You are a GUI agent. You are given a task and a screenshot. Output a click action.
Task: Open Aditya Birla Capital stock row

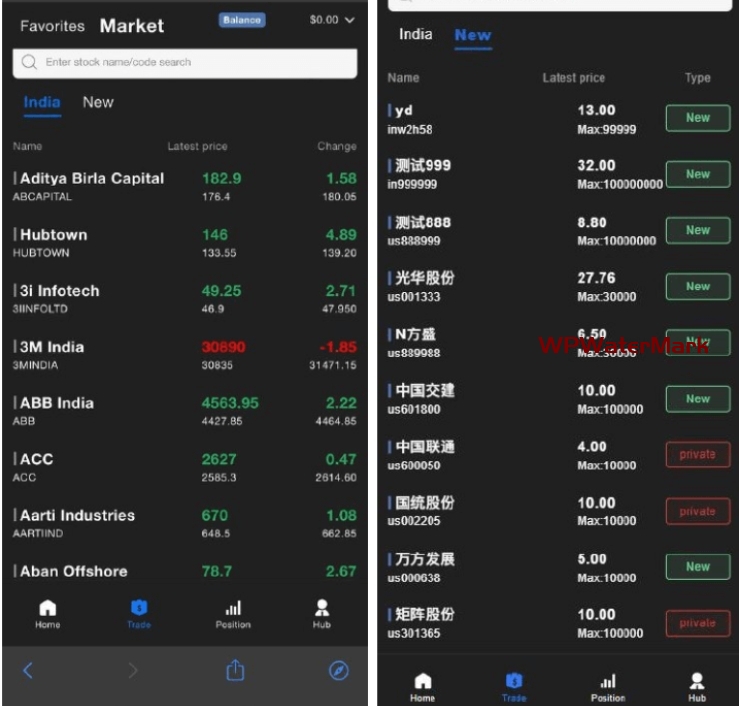[185, 187]
